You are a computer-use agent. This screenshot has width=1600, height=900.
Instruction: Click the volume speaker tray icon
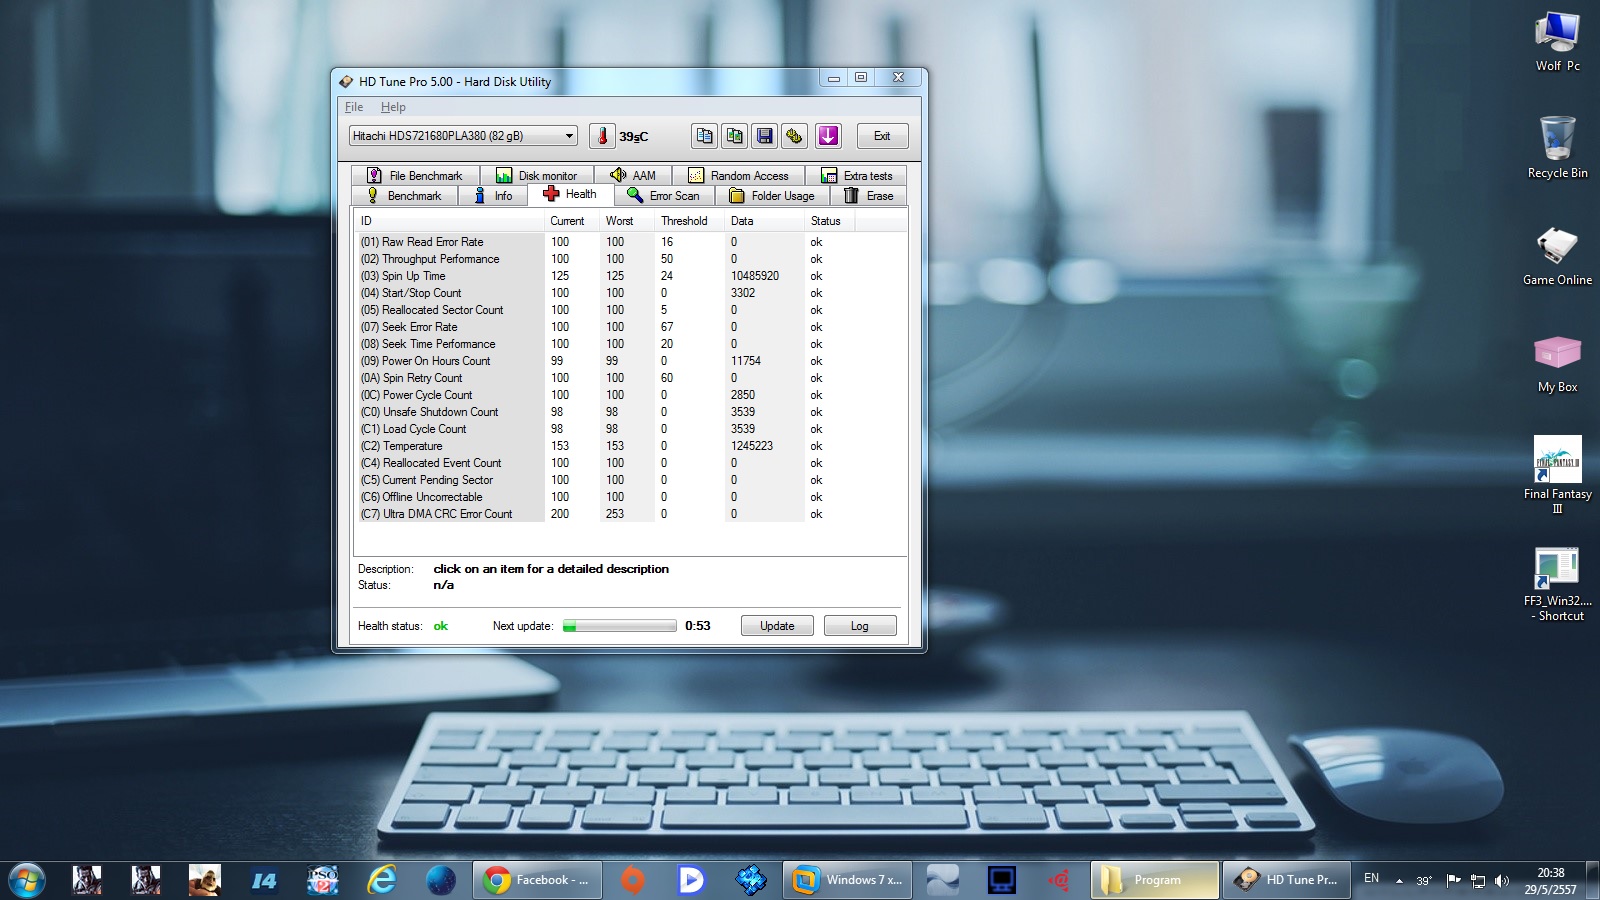pyautogui.click(x=1501, y=881)
